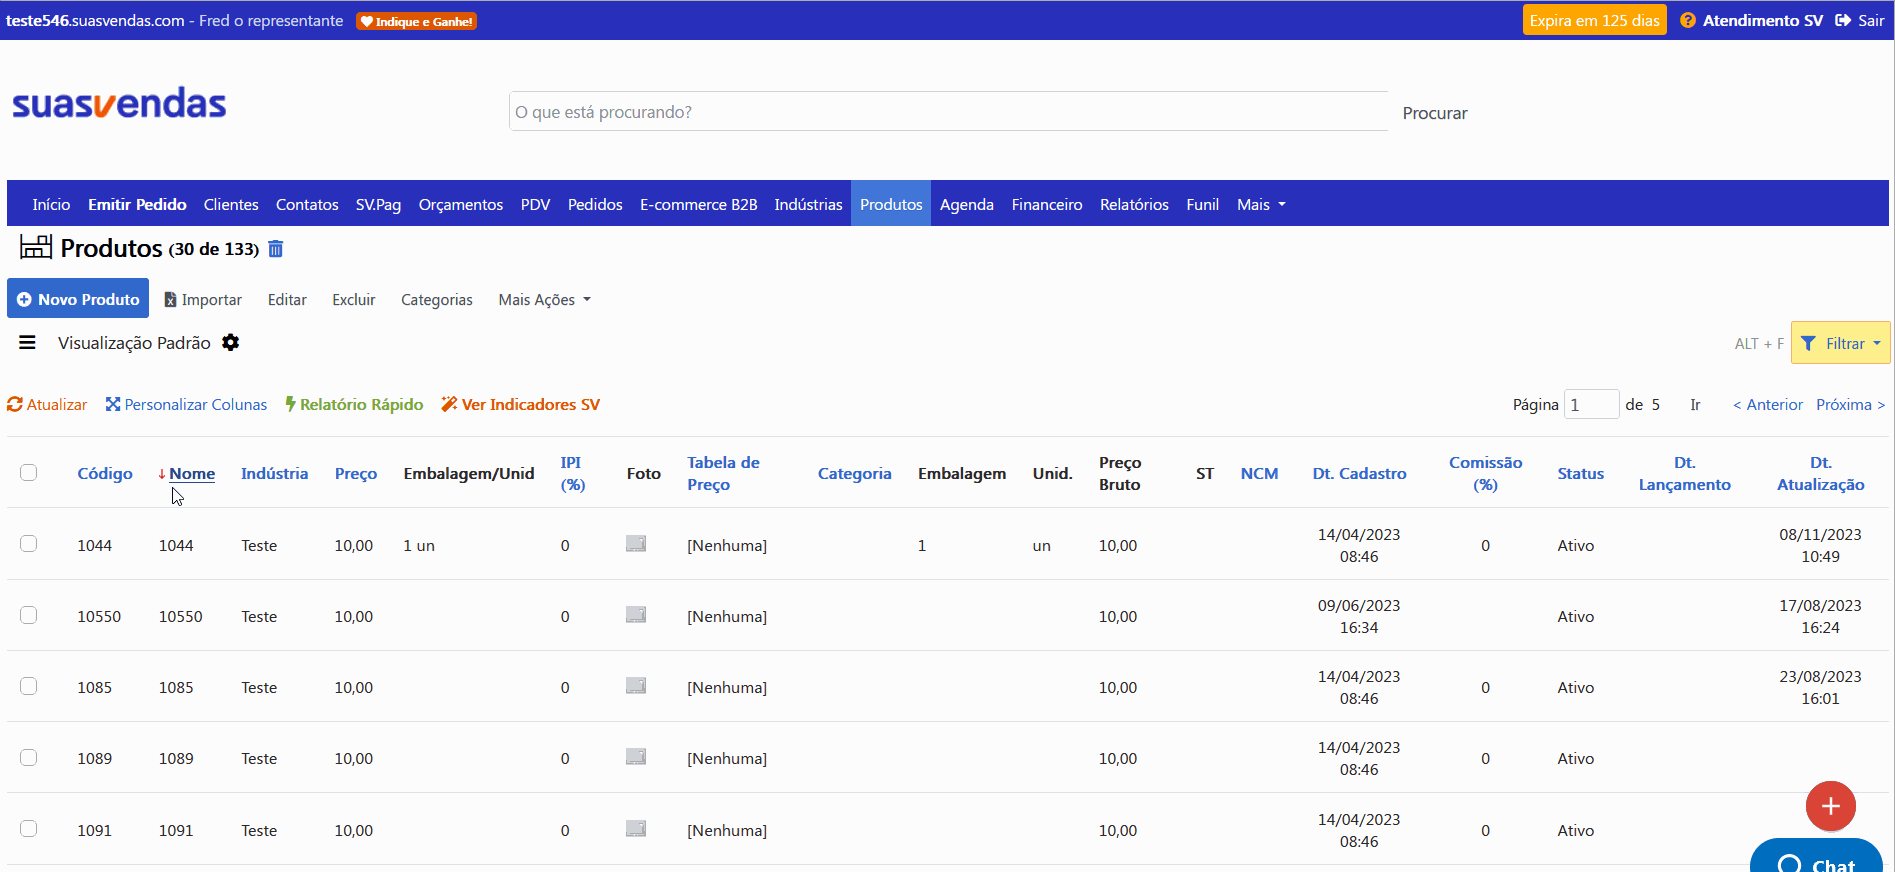Open the gear settings for Visualização Padrão

[x=231, y=343]
